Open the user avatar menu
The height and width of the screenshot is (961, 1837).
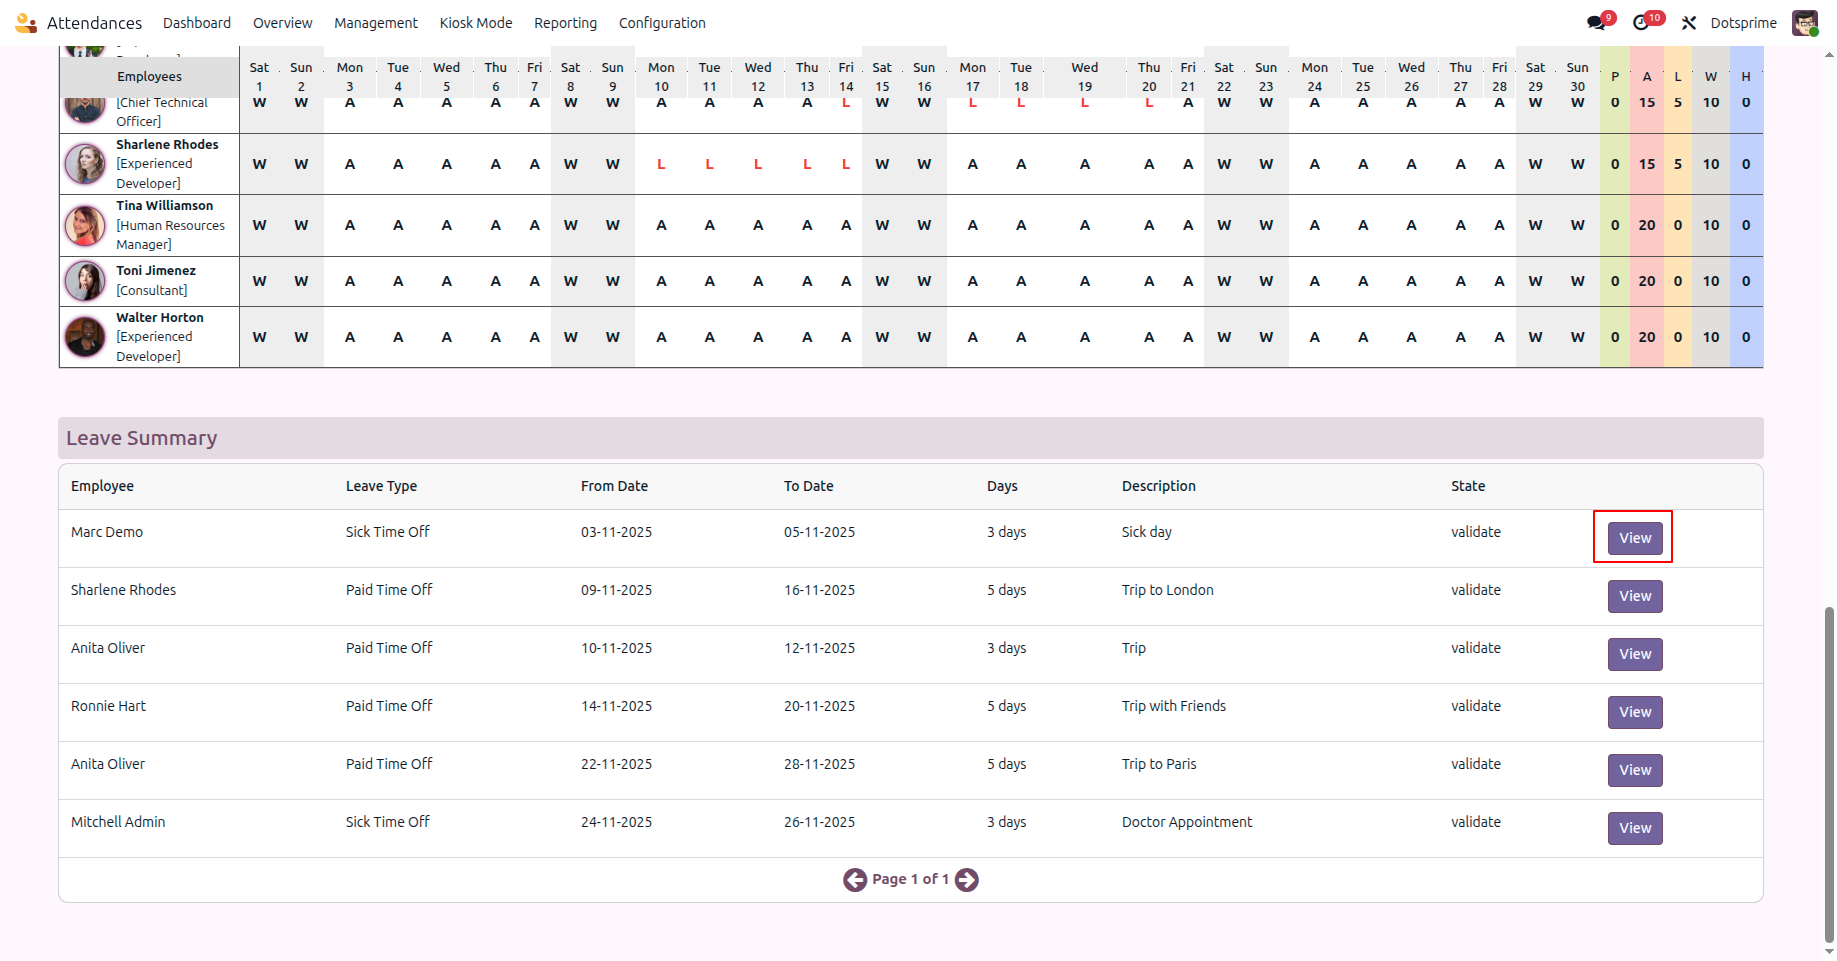pos(1805,22)
